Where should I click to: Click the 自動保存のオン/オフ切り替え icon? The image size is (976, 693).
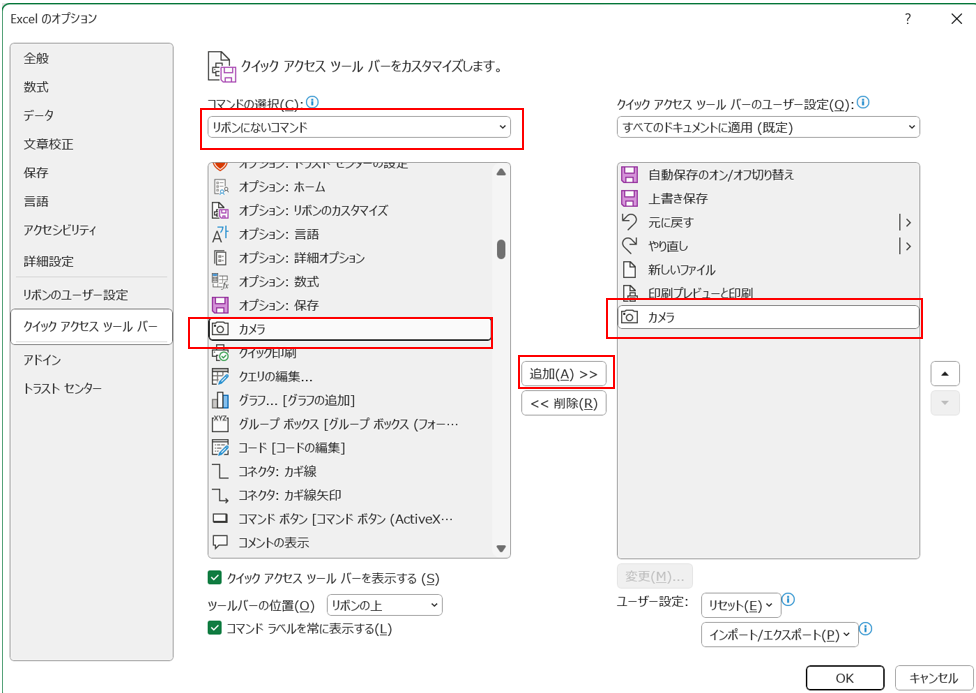tap(630, 175)
